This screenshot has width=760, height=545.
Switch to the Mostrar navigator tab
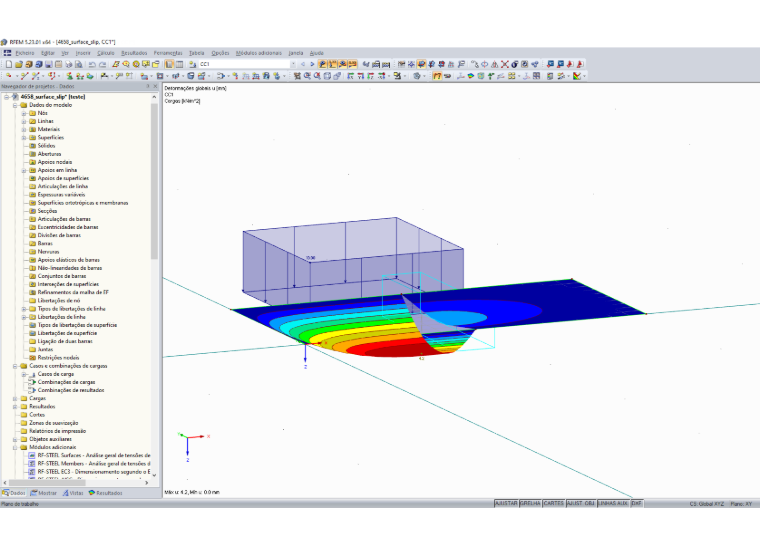tap(44, 493)
